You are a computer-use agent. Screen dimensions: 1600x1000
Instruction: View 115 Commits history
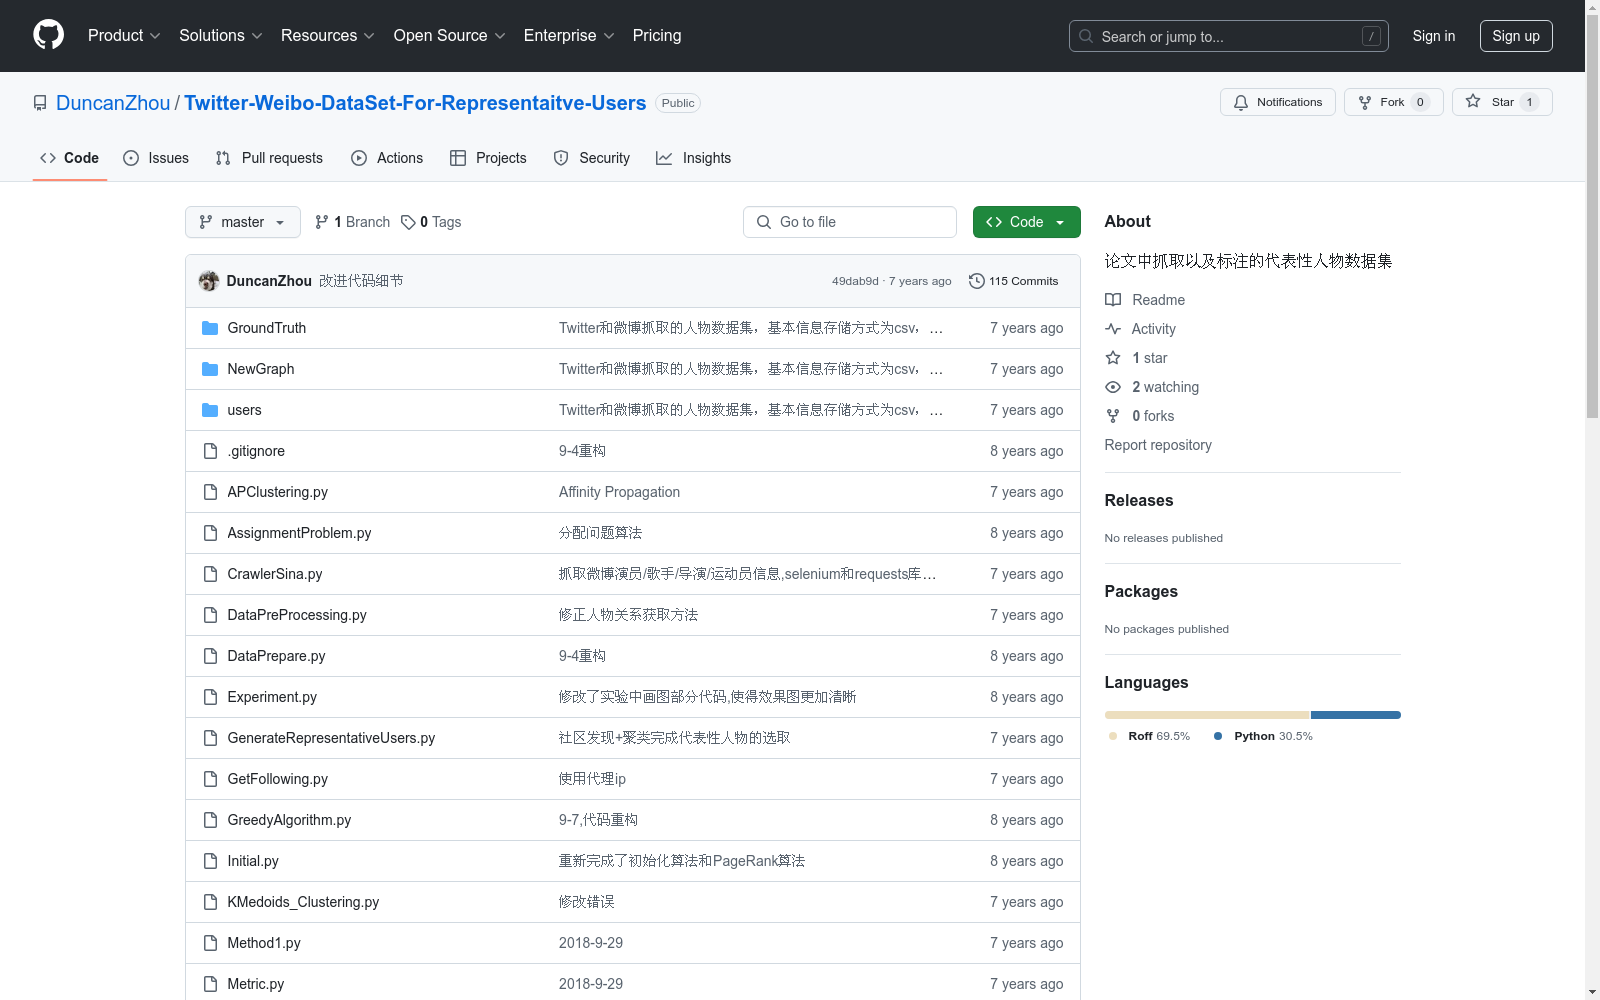1013,281
